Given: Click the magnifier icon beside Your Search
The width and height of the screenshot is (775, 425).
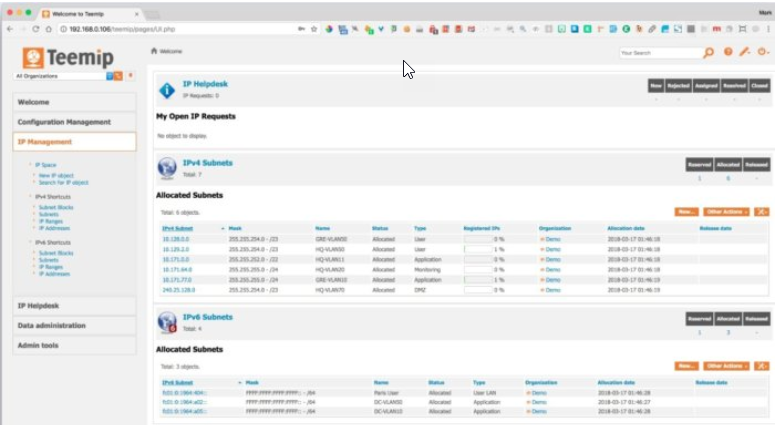Looking at the screenshot, I should coord(709,52).
